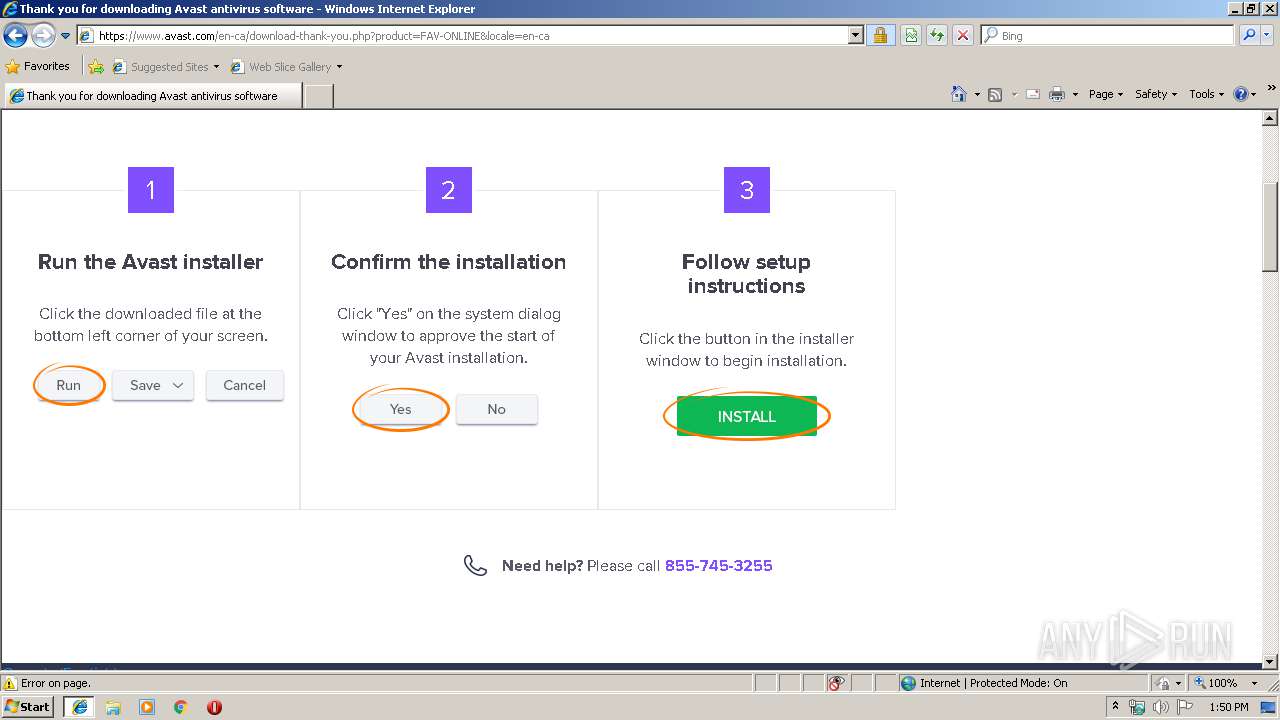The height and width of the screenshot is (720, 1280).
Task: Toggle the Compatibility View icon
Action: tap(911, 35)
